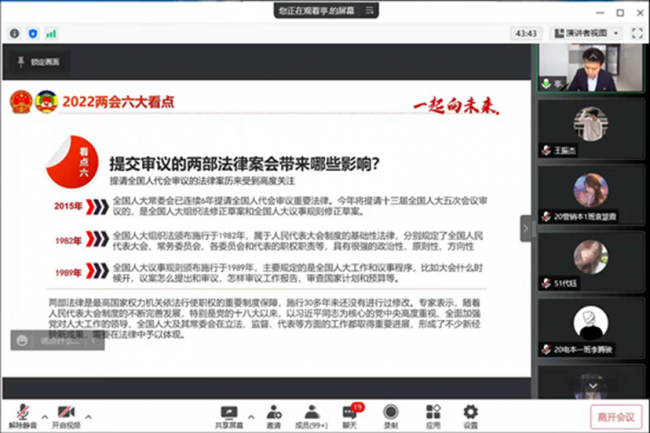Click the 共享屏幕 share screen icon

(228, 414)
